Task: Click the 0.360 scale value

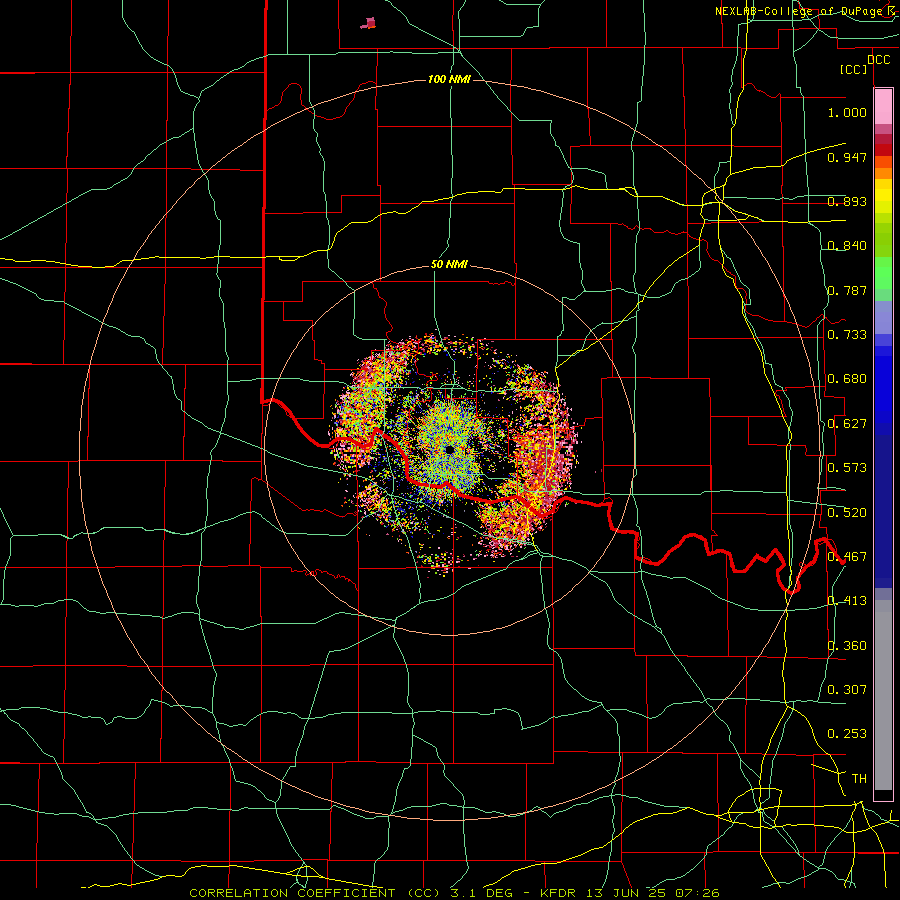Action: click(x=847, y=646)
